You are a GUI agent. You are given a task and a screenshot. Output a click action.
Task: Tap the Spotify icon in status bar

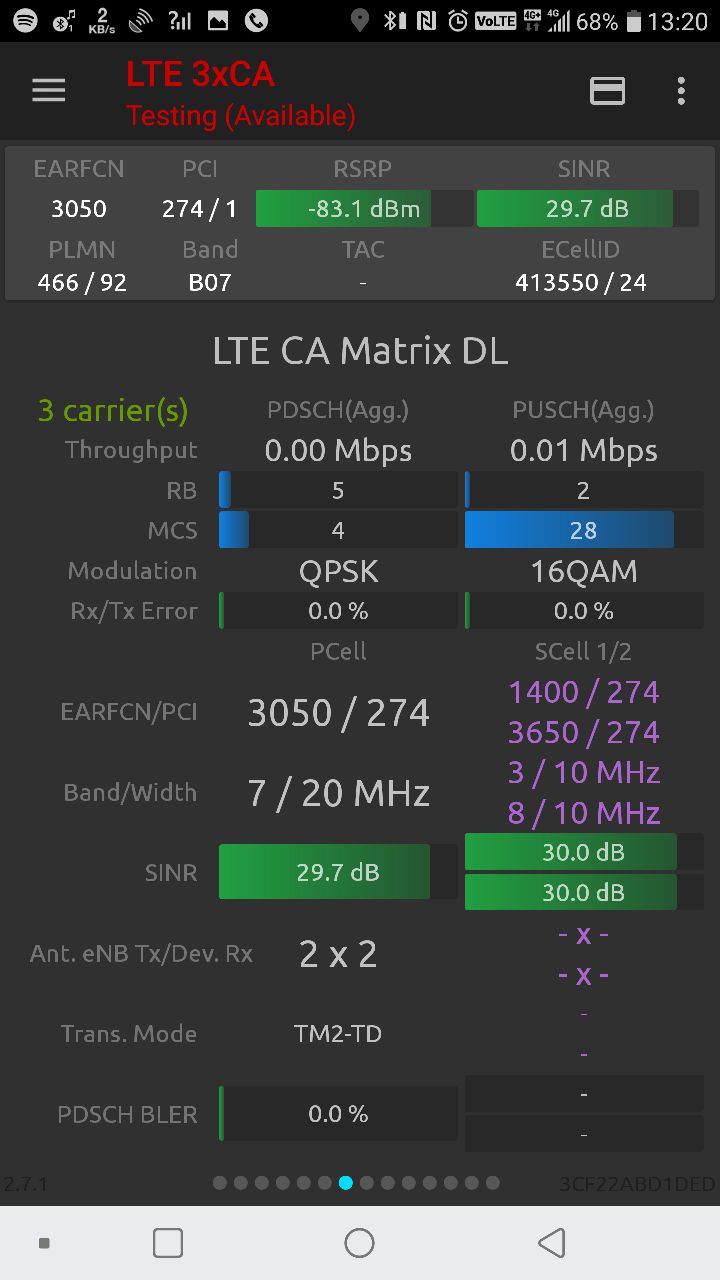(25, 20)
